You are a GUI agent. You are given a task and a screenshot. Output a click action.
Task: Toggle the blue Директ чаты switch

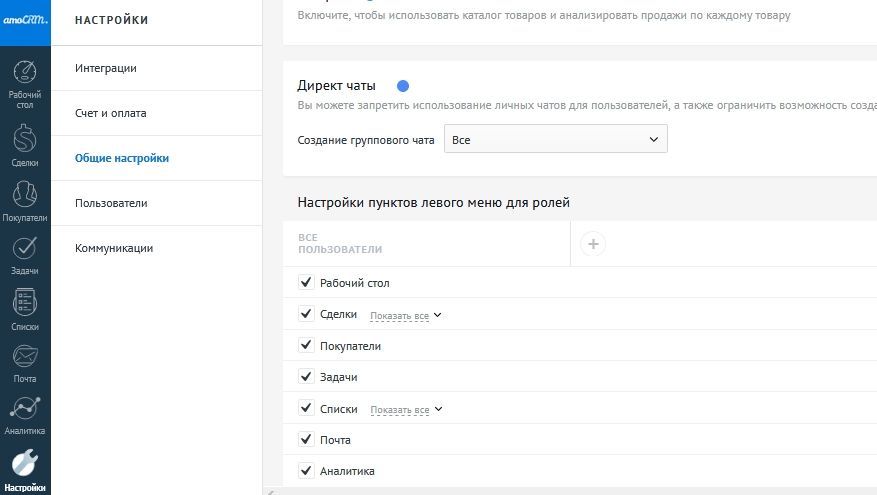403,86
